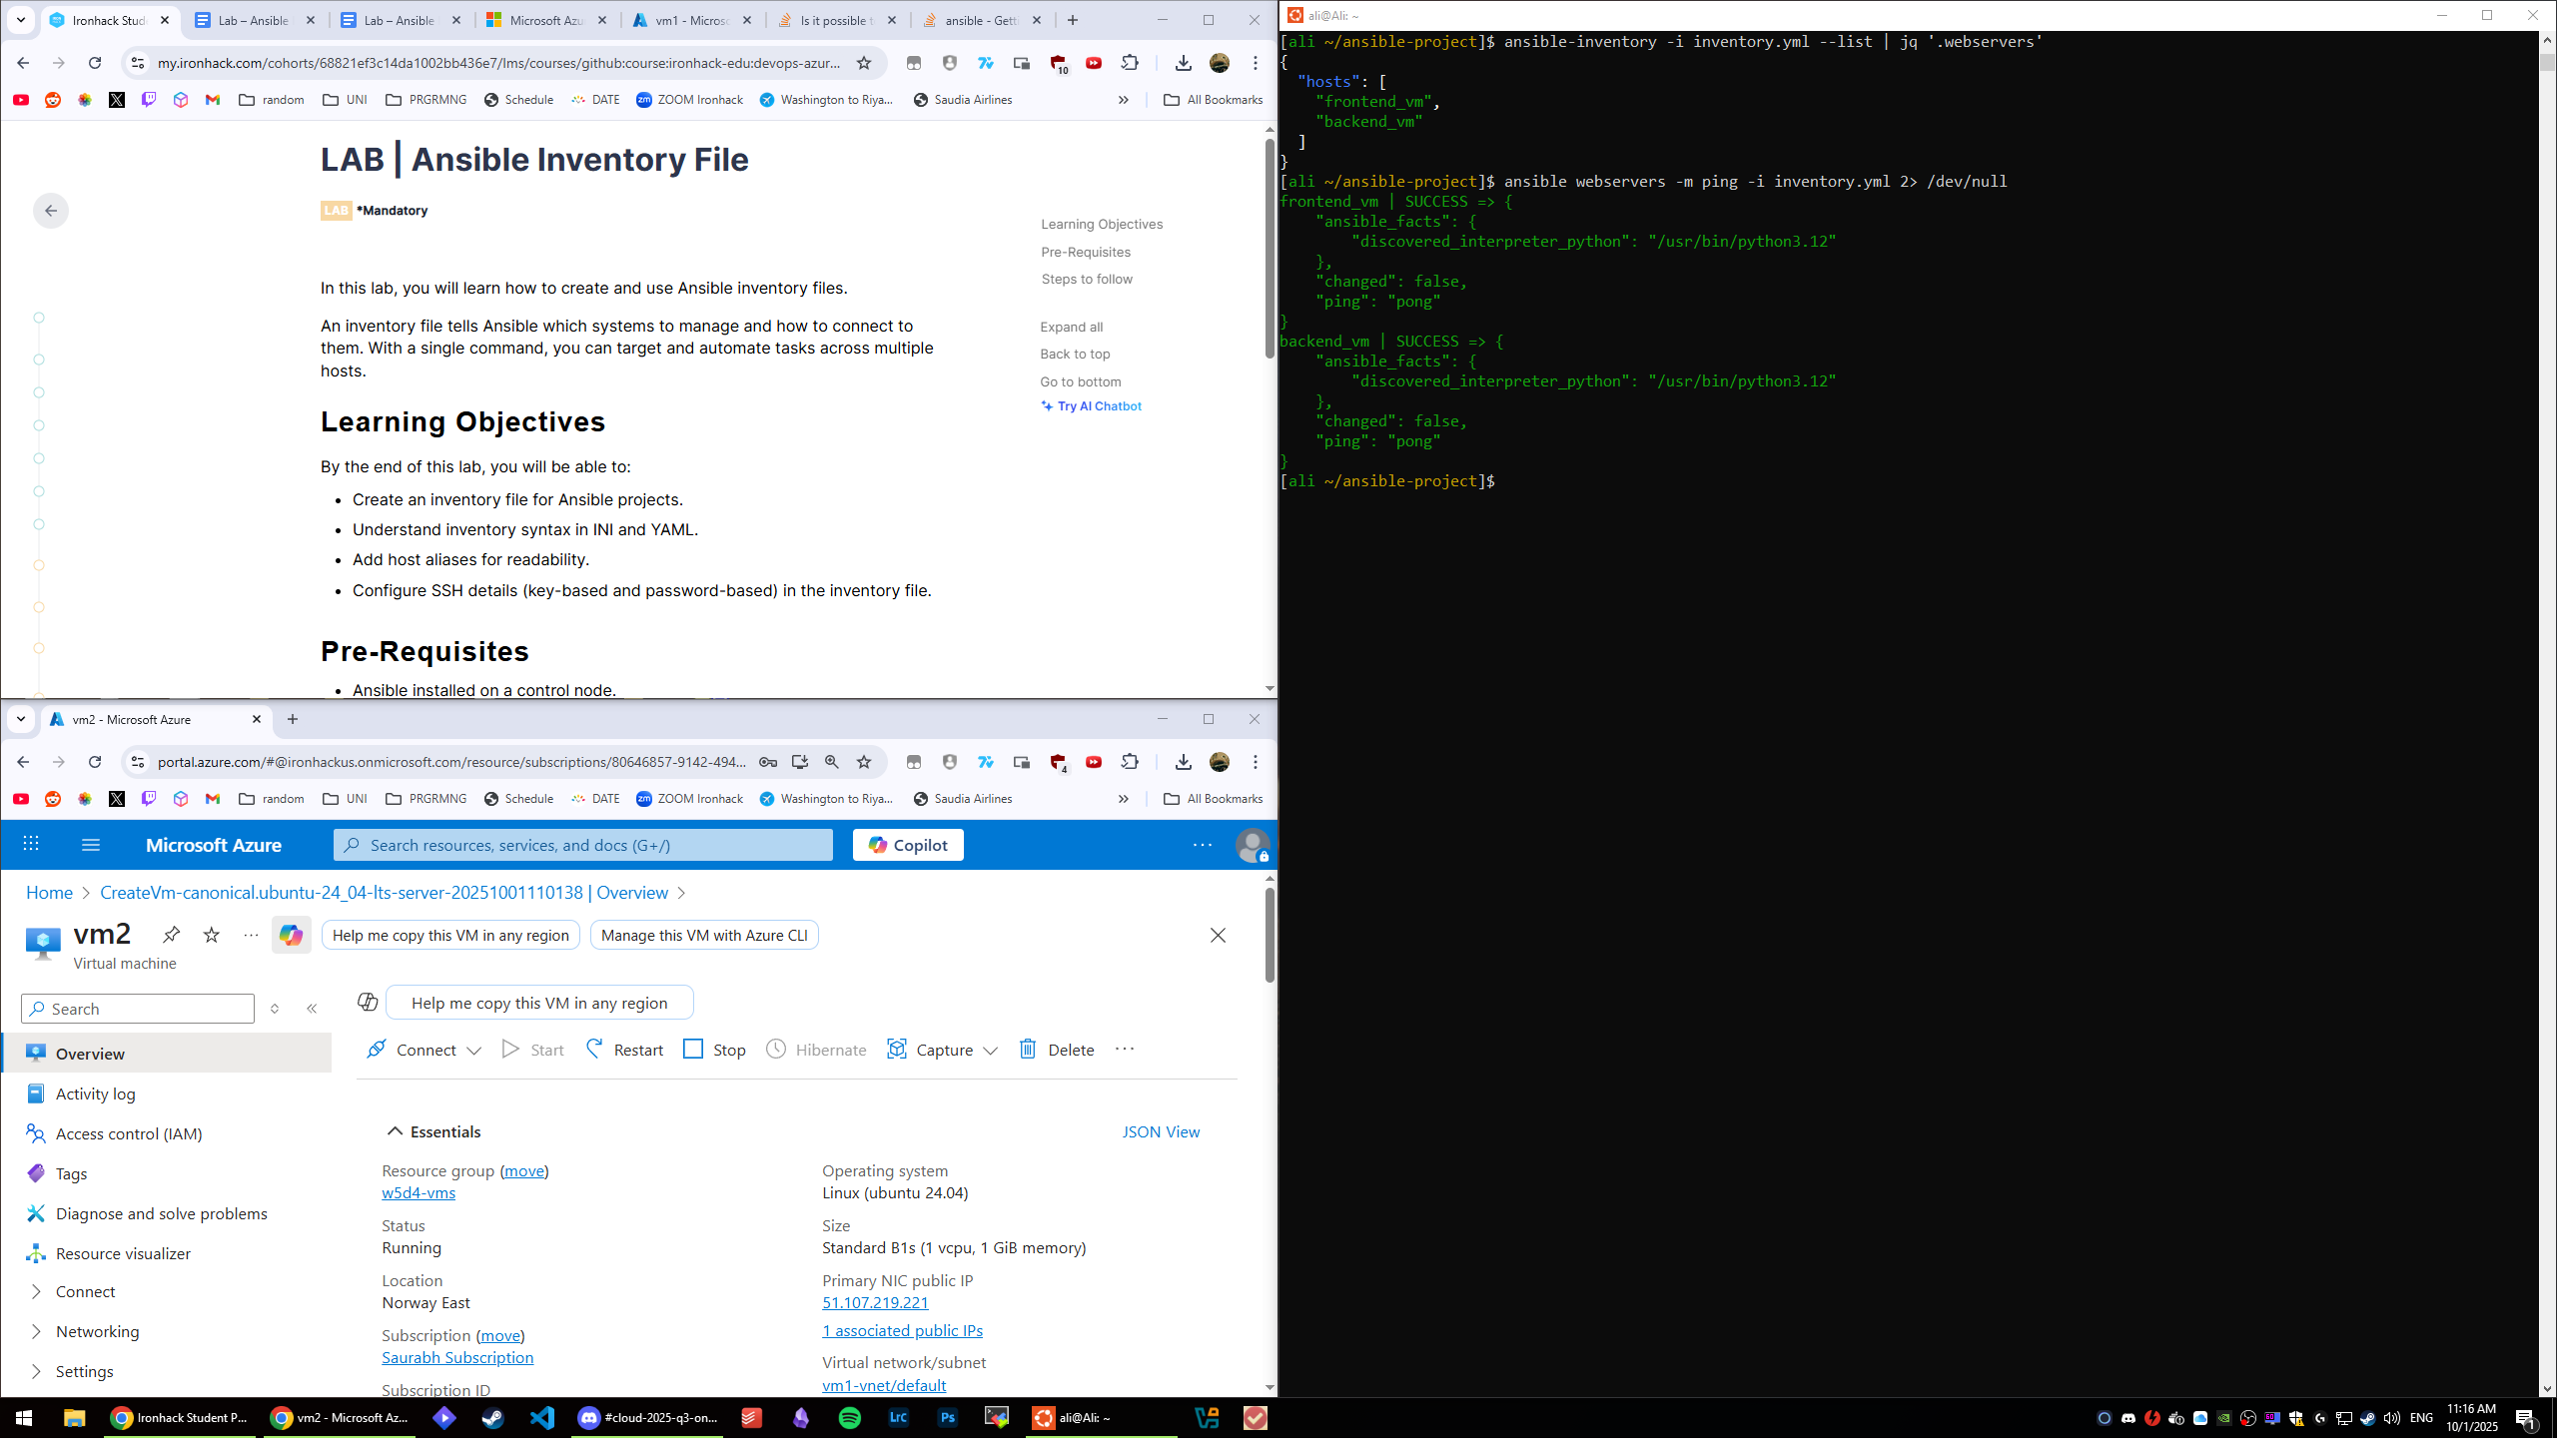Viewport: 2557px width, 1456px height.
Task: Select Activity log in Azure sidebar
Action: click(95, 1093)
